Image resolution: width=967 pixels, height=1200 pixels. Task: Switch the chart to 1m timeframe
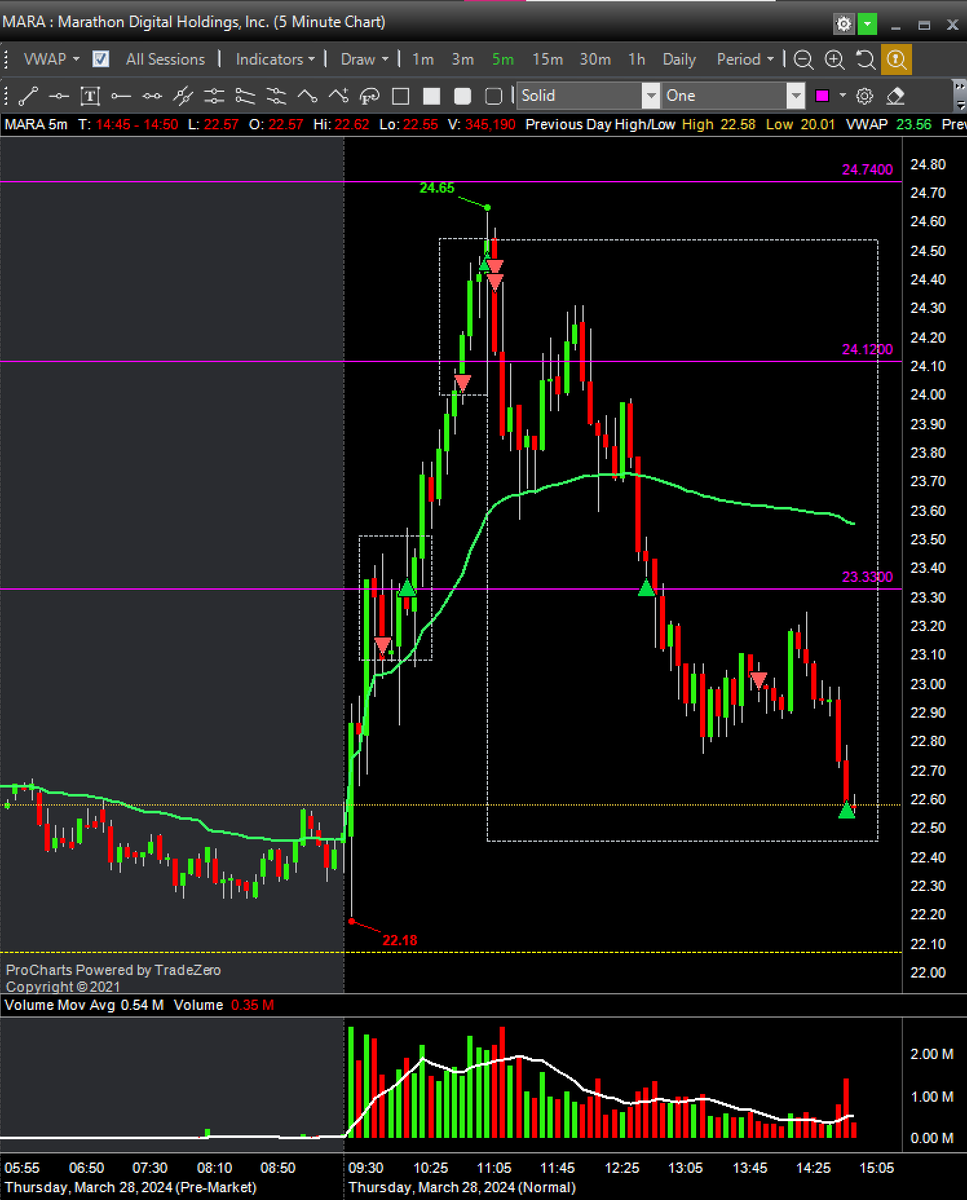(422, 59)
